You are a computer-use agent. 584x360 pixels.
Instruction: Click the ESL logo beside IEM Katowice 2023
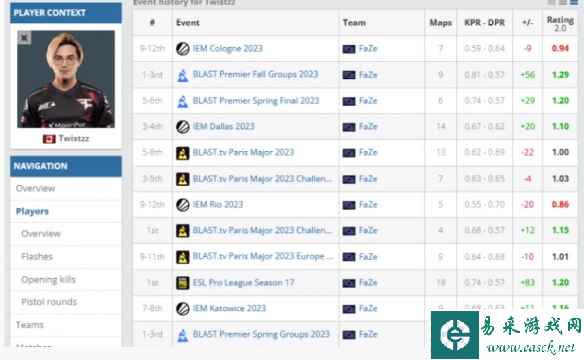(x=182, y=309)
